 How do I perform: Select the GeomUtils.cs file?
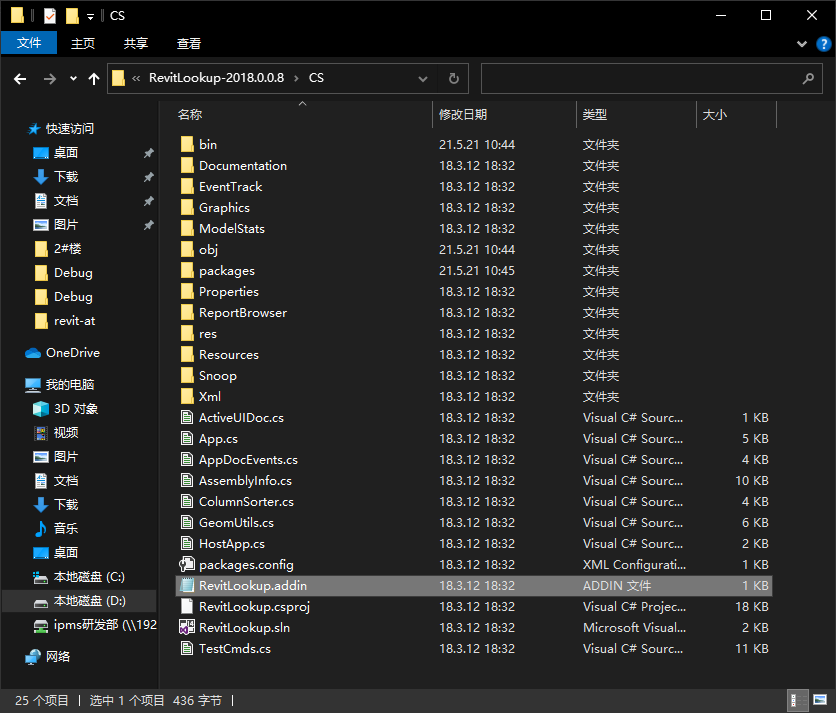point(236,523)
